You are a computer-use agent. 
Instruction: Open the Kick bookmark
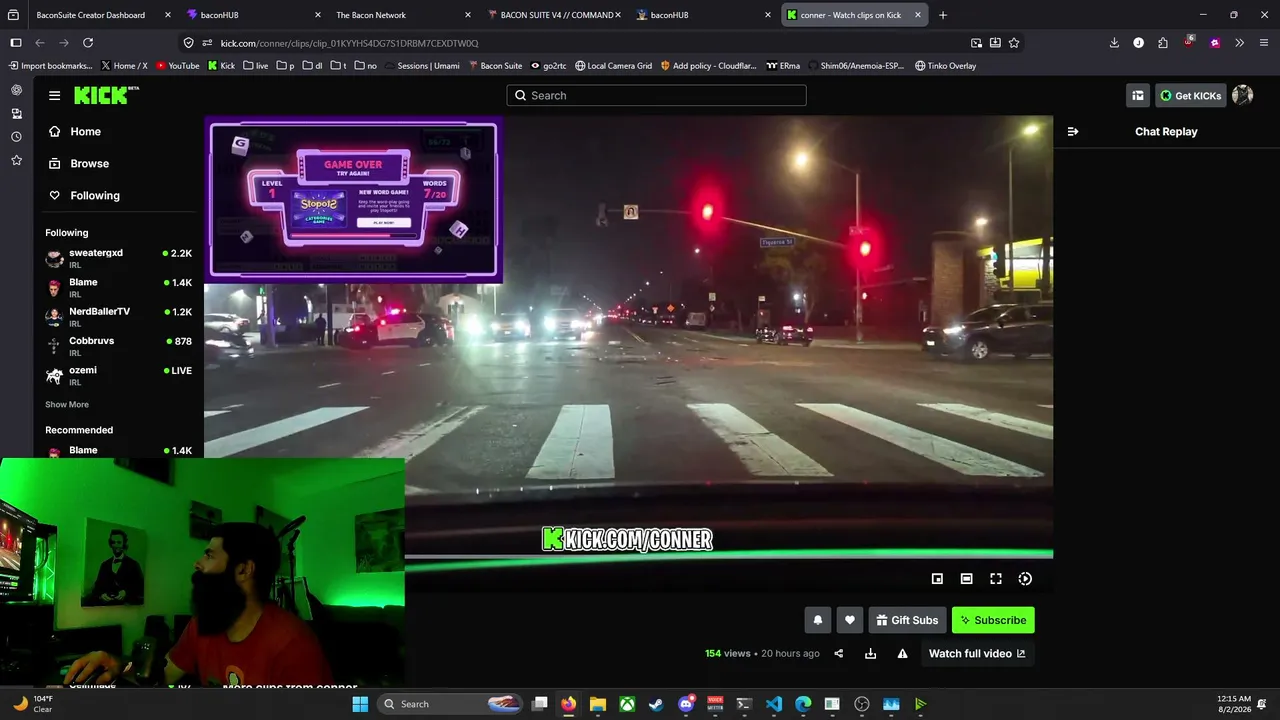[222, 66]
